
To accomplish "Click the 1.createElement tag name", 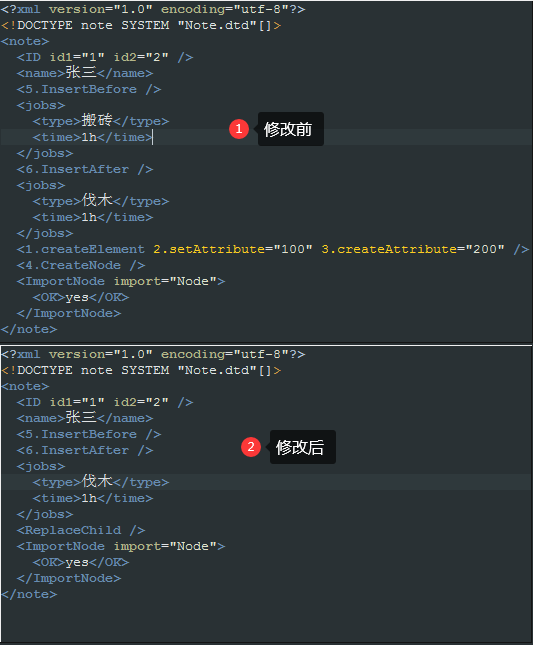I will tap(93, 249).
